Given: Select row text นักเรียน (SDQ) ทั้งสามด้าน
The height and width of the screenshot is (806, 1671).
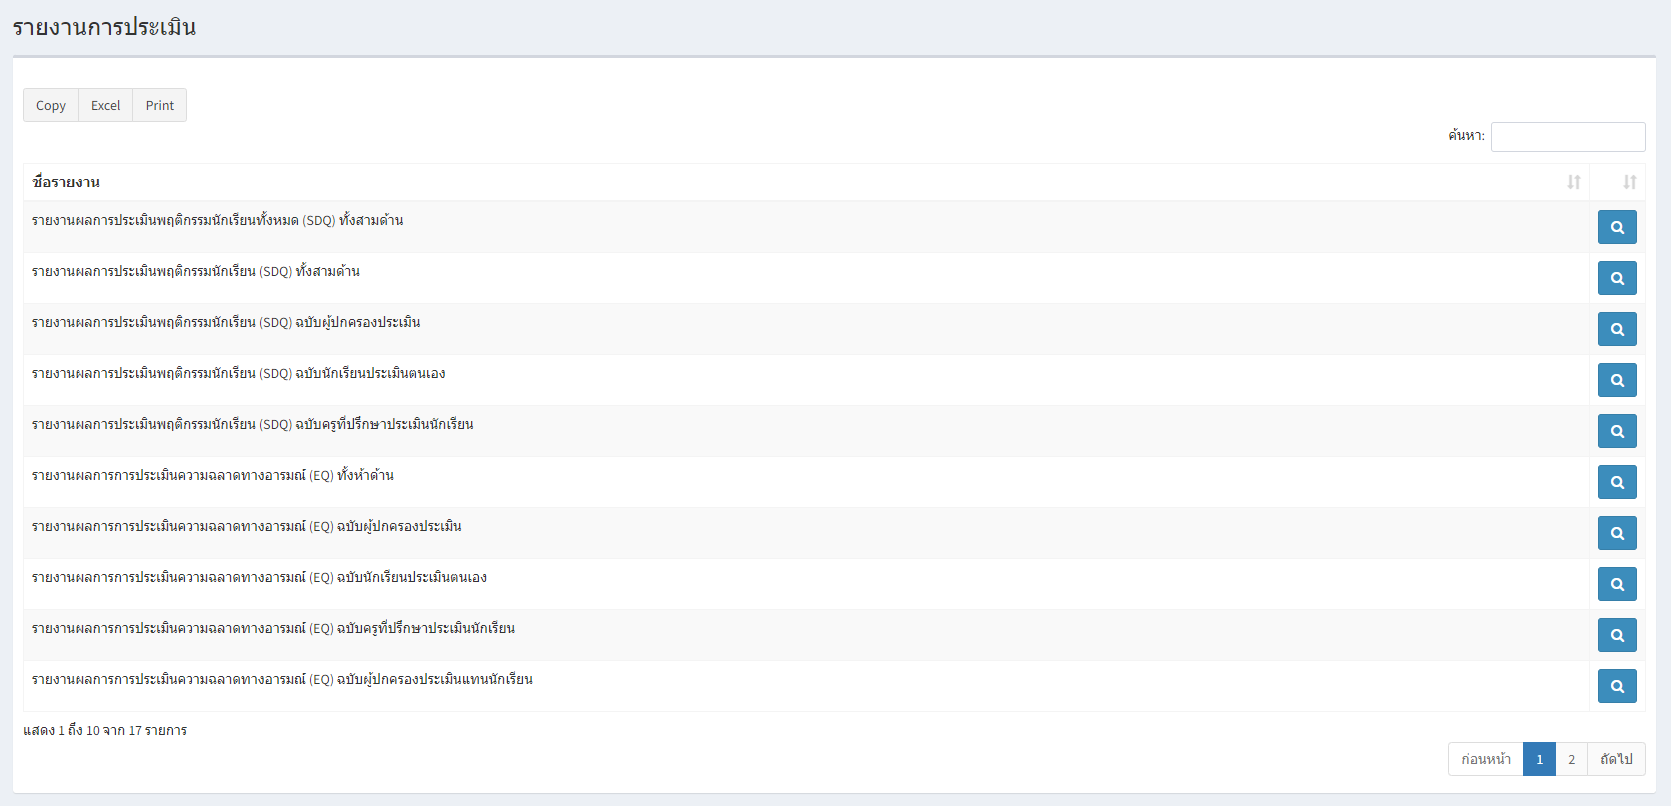Looking at the screenshot, I should 195,271.
